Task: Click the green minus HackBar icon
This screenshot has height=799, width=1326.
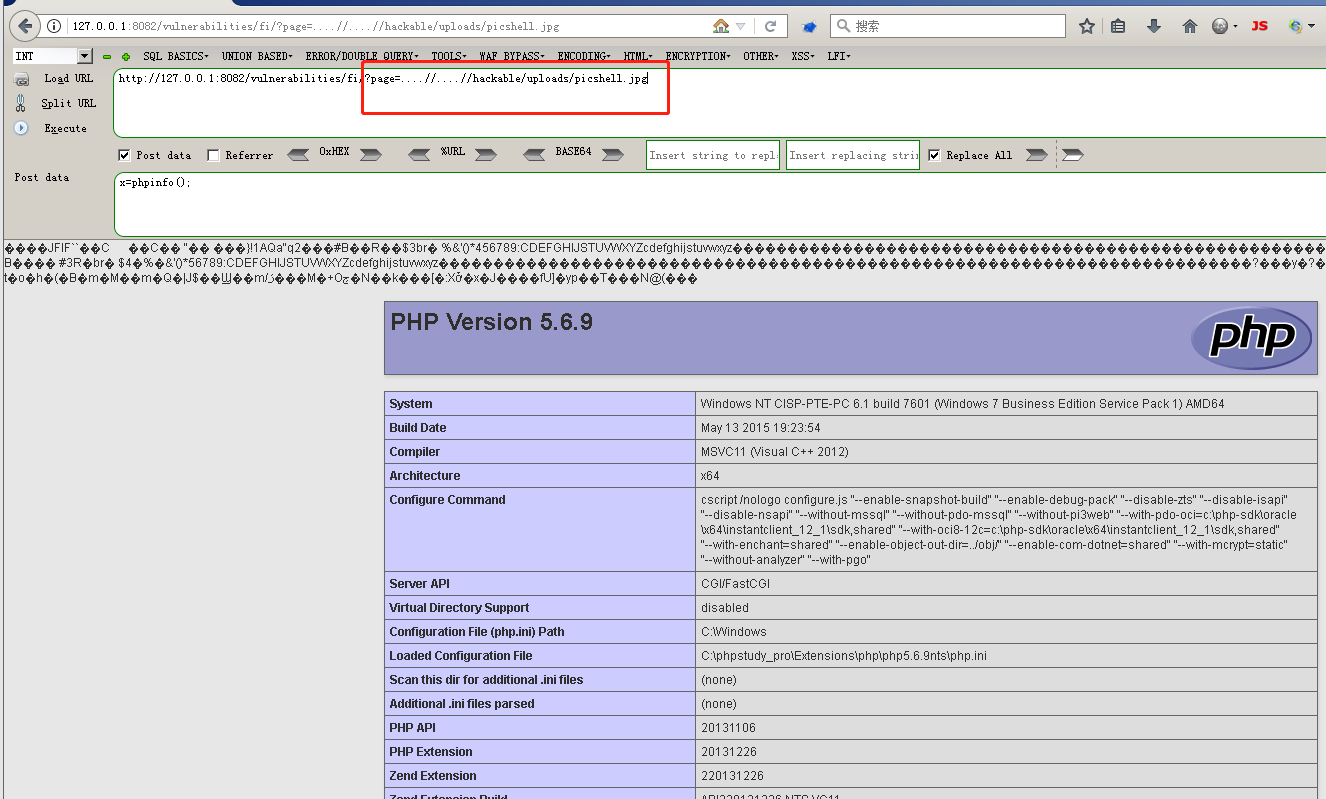Action: (107, 57)
